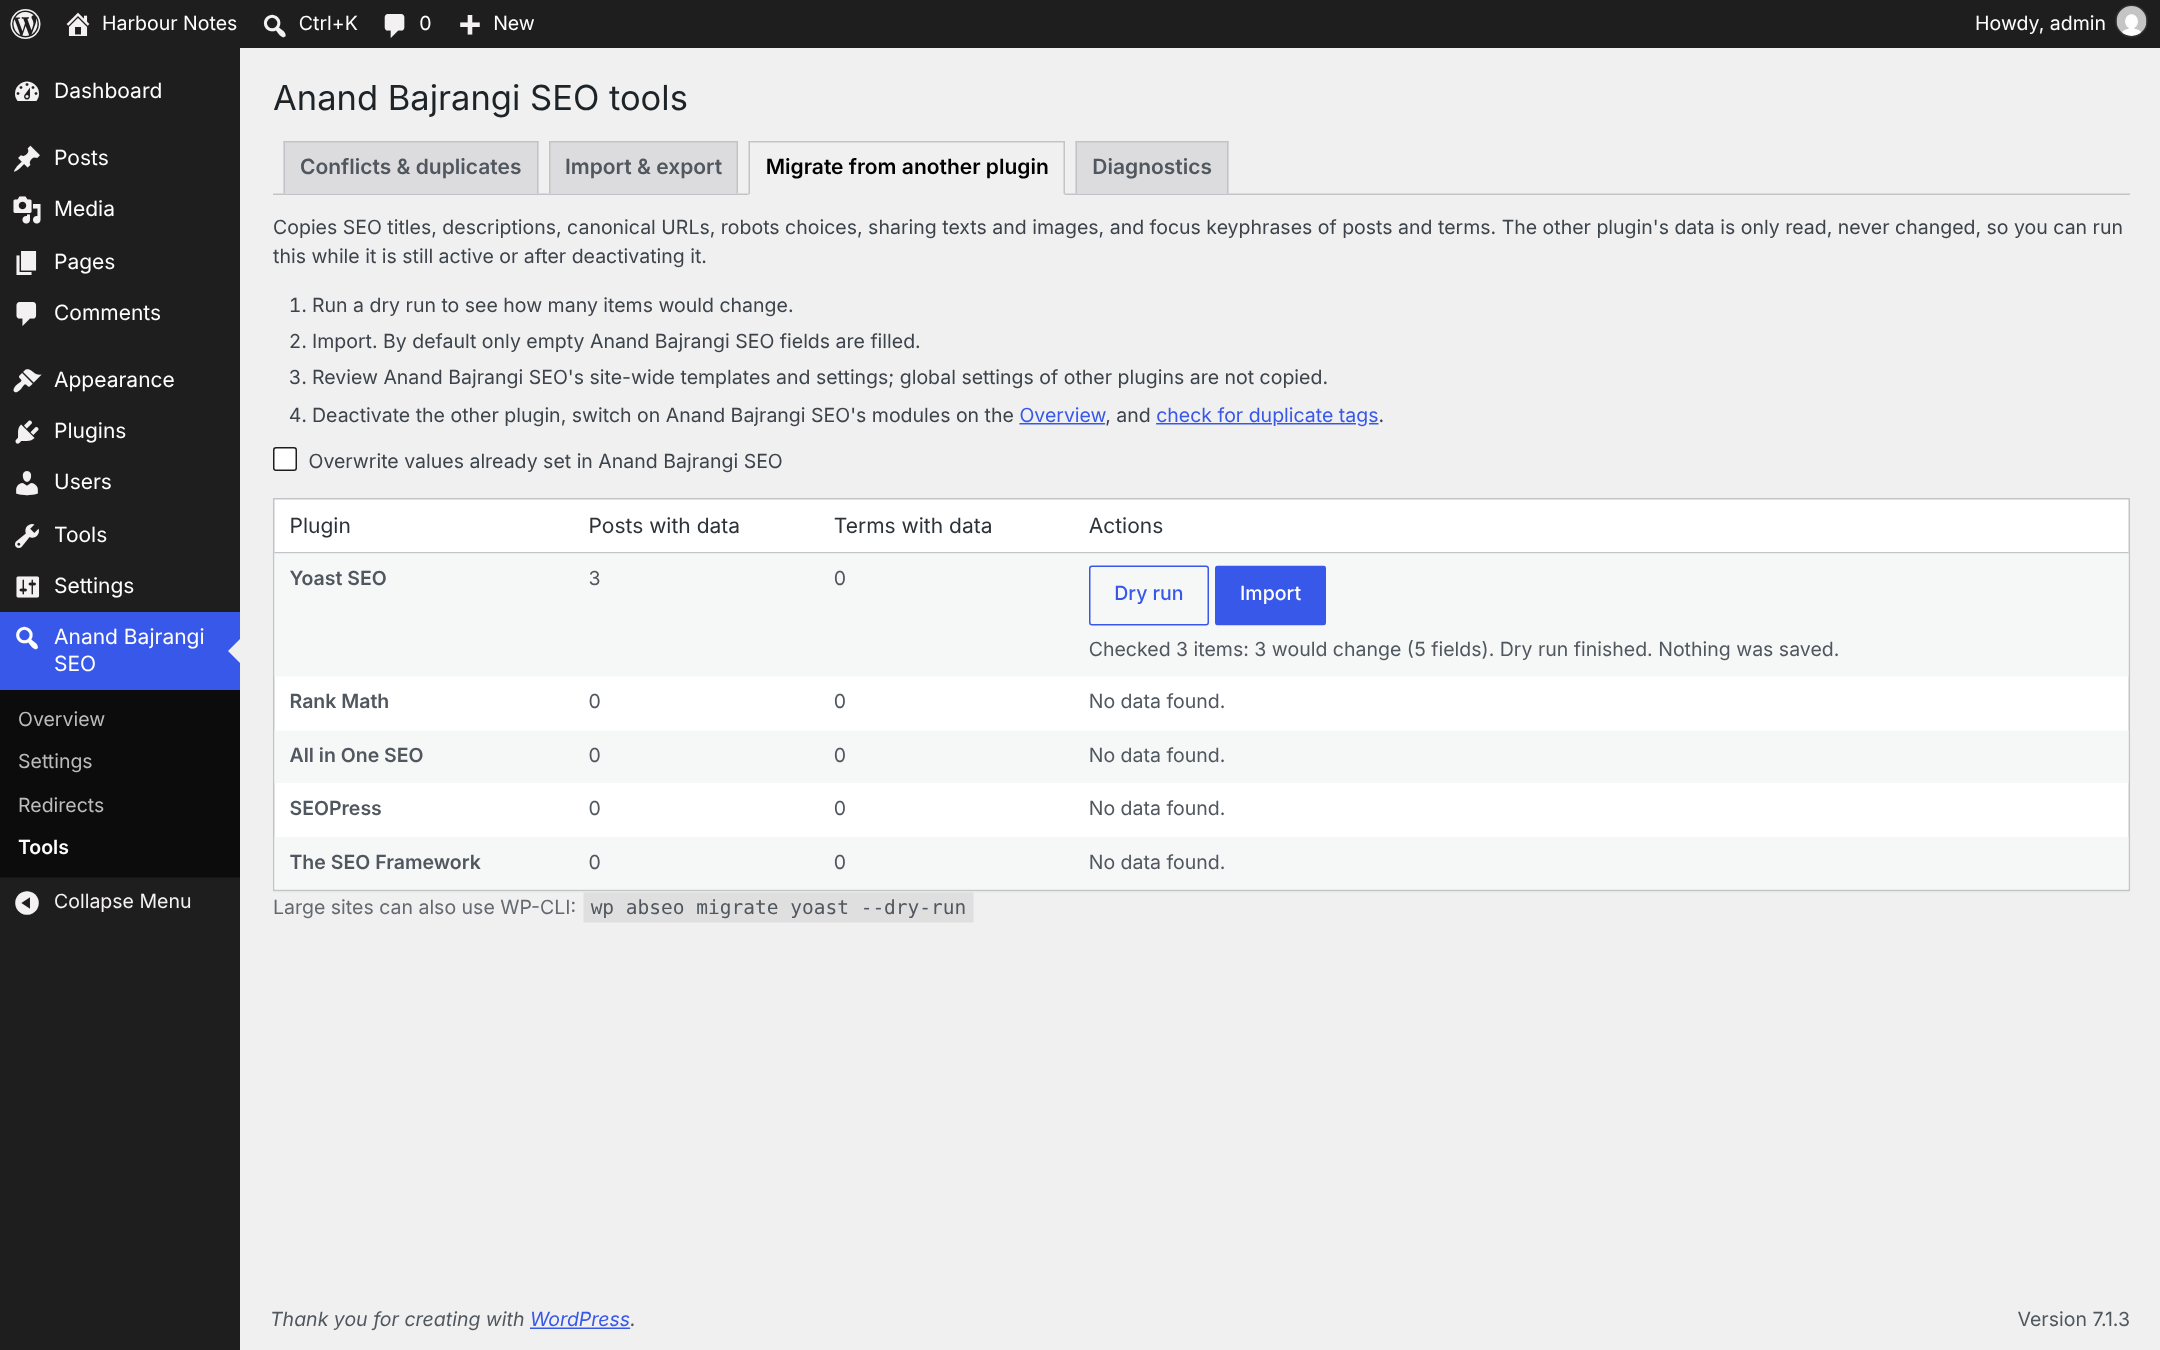The width and height of the screenshot is (2160, 1350).
Task: Open the Redirects submenu item
Action: point(61,805)
